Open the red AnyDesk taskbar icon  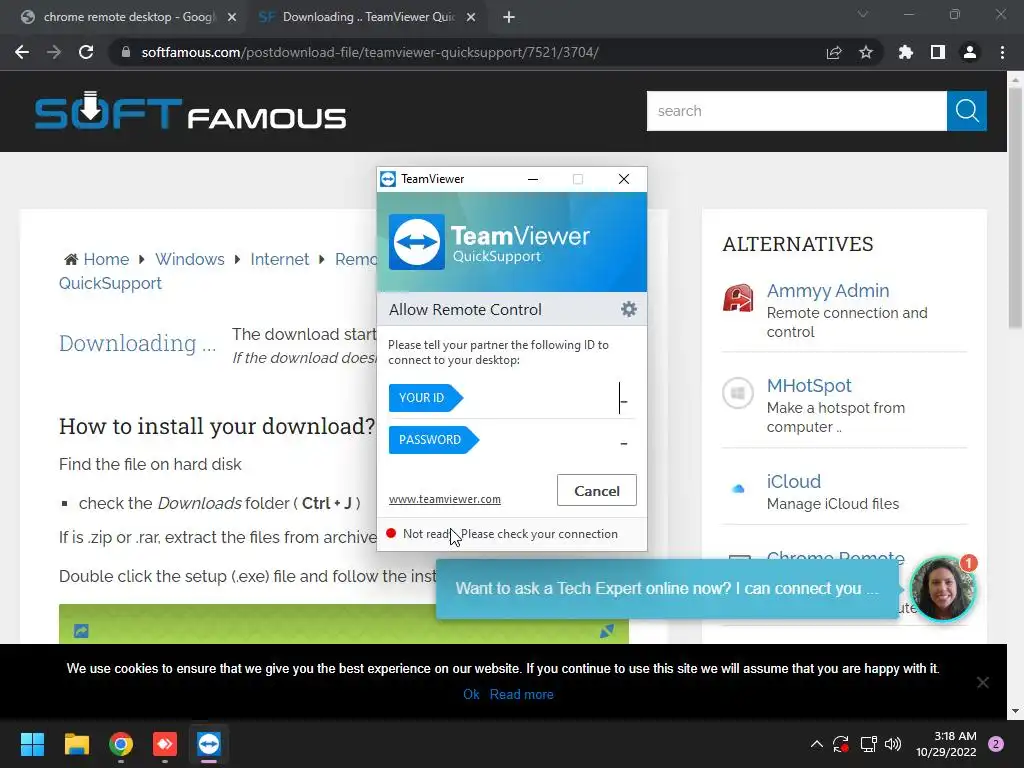(165, 744)
